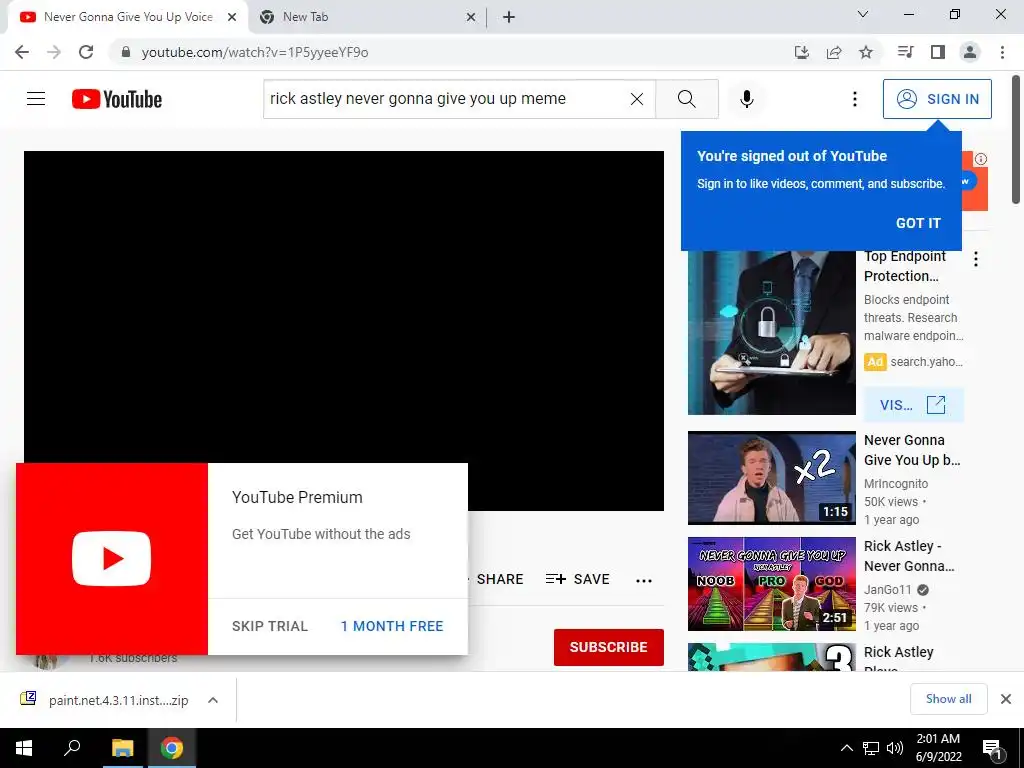Click the install app icon in address bar
This screenshot has width=1024, height=768.
(x=802, y=52)
